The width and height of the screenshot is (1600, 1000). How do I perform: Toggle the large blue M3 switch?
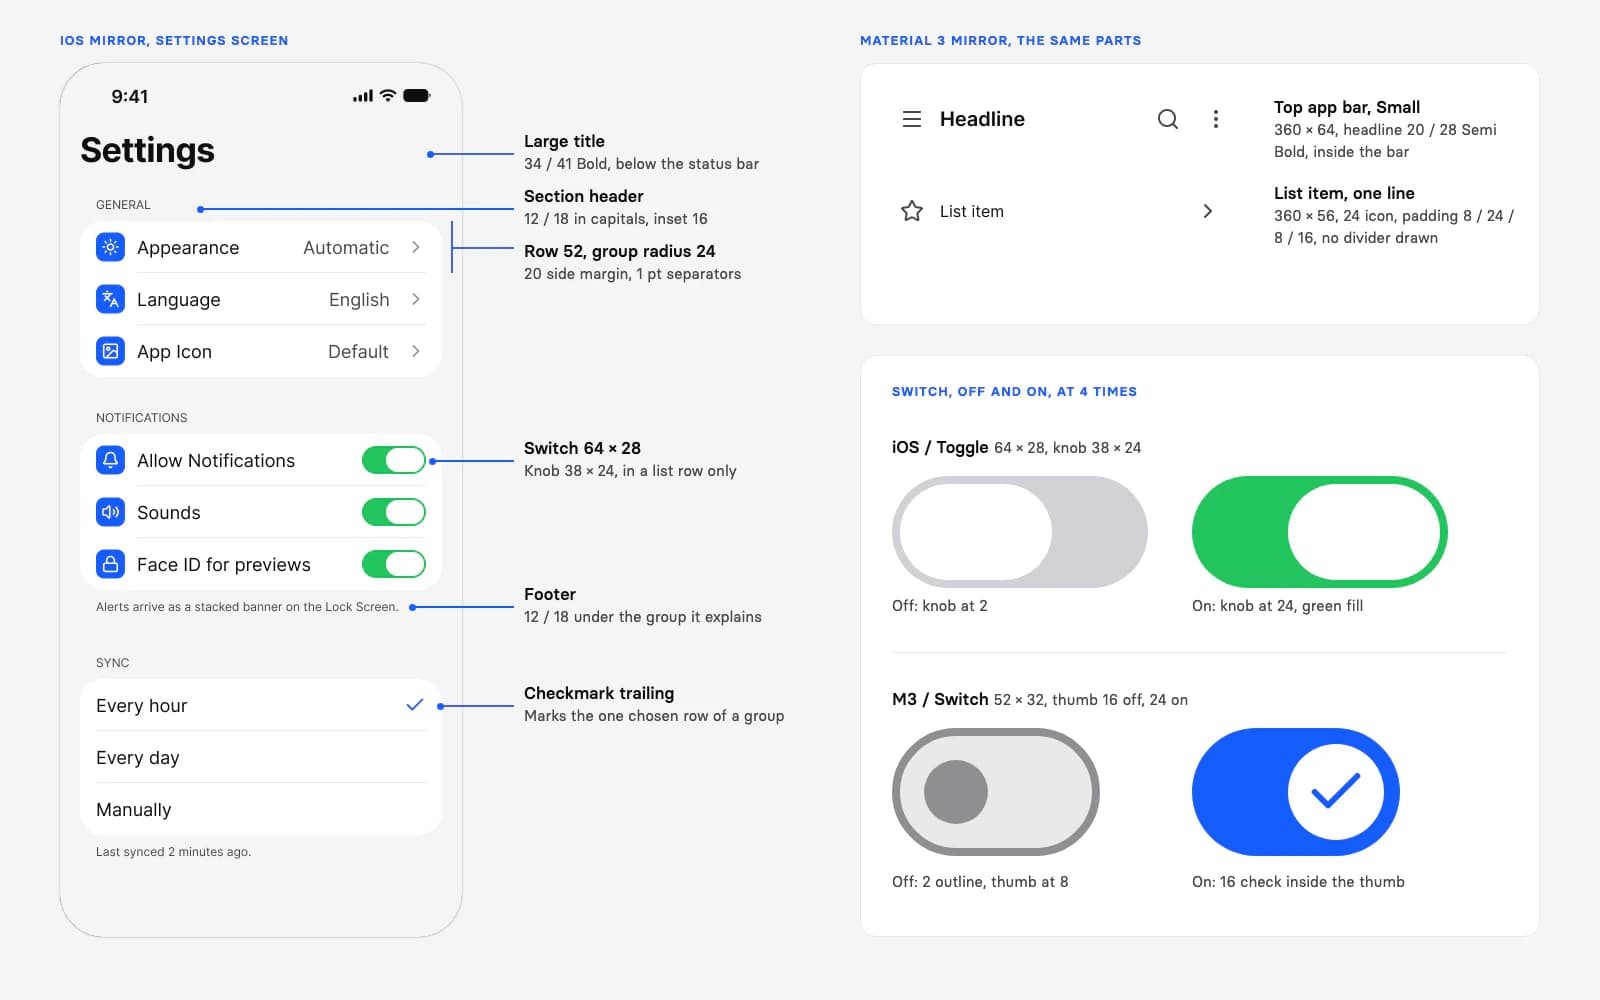point(1296,792)
